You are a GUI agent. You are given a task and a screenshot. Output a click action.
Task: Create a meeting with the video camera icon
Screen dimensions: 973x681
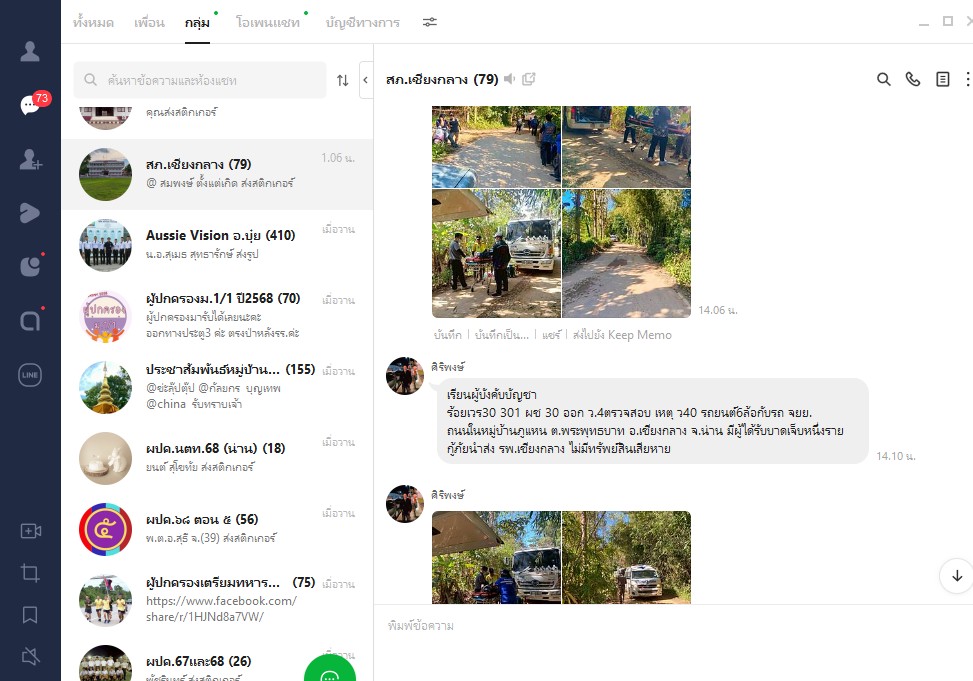pyautogui.click(x=30, y=531)
